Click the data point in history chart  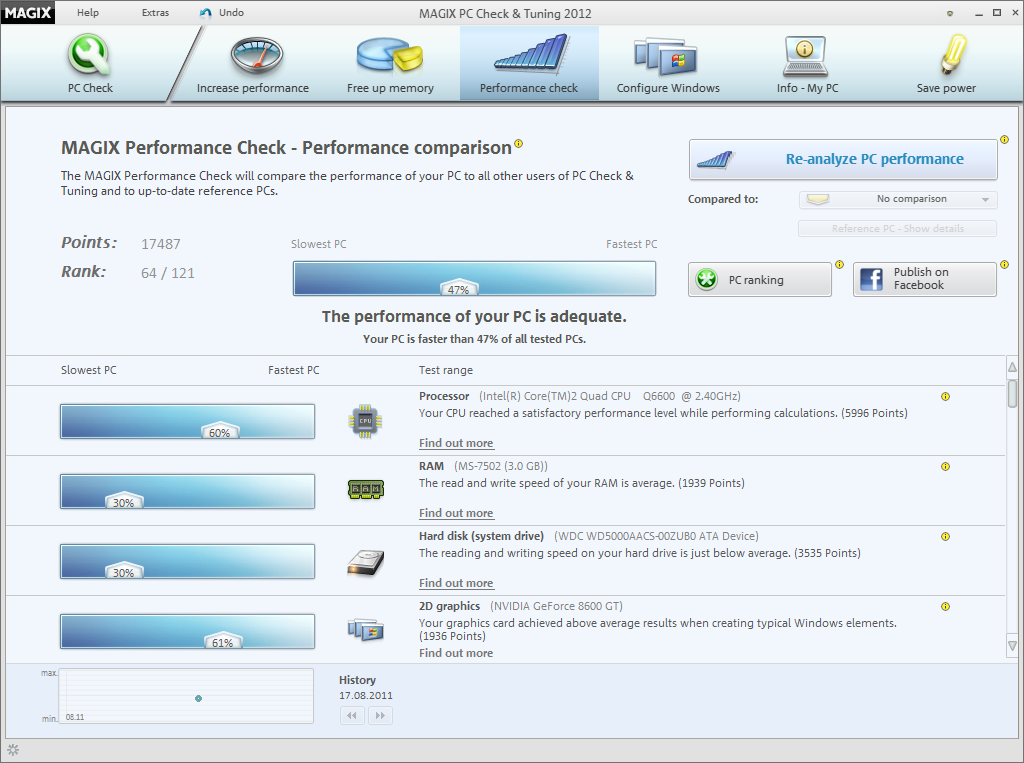pyautogui.click(x=199, y=698)
